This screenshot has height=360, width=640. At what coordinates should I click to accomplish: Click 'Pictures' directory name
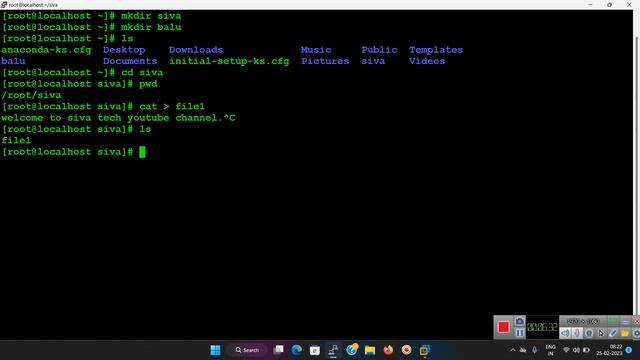tap(325, 61)
